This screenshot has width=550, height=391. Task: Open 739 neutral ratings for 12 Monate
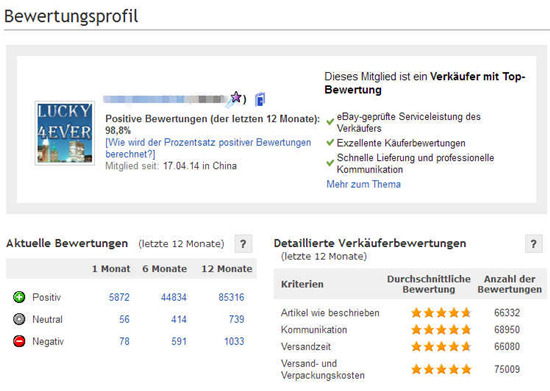click(x=236, y=319)
